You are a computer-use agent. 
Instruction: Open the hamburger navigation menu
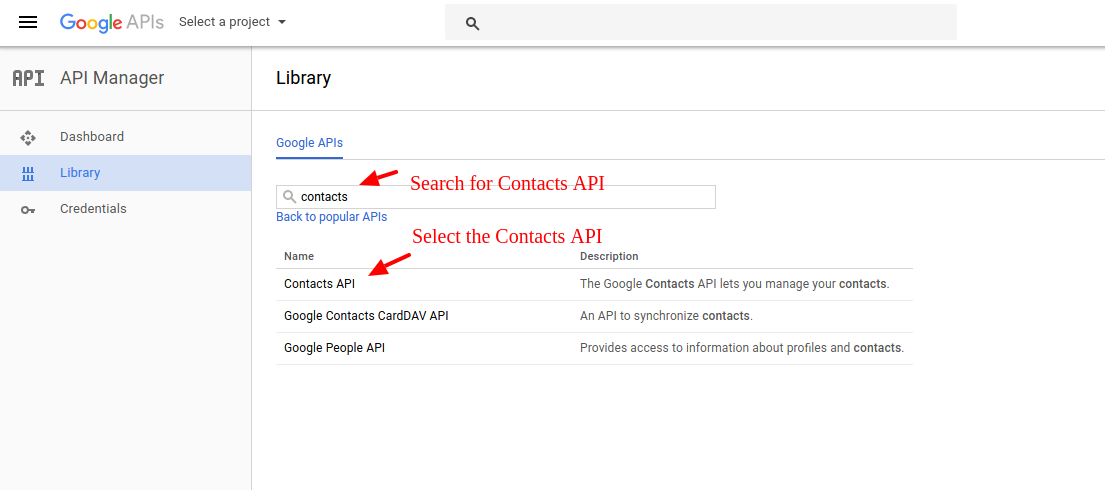(28, 22)
